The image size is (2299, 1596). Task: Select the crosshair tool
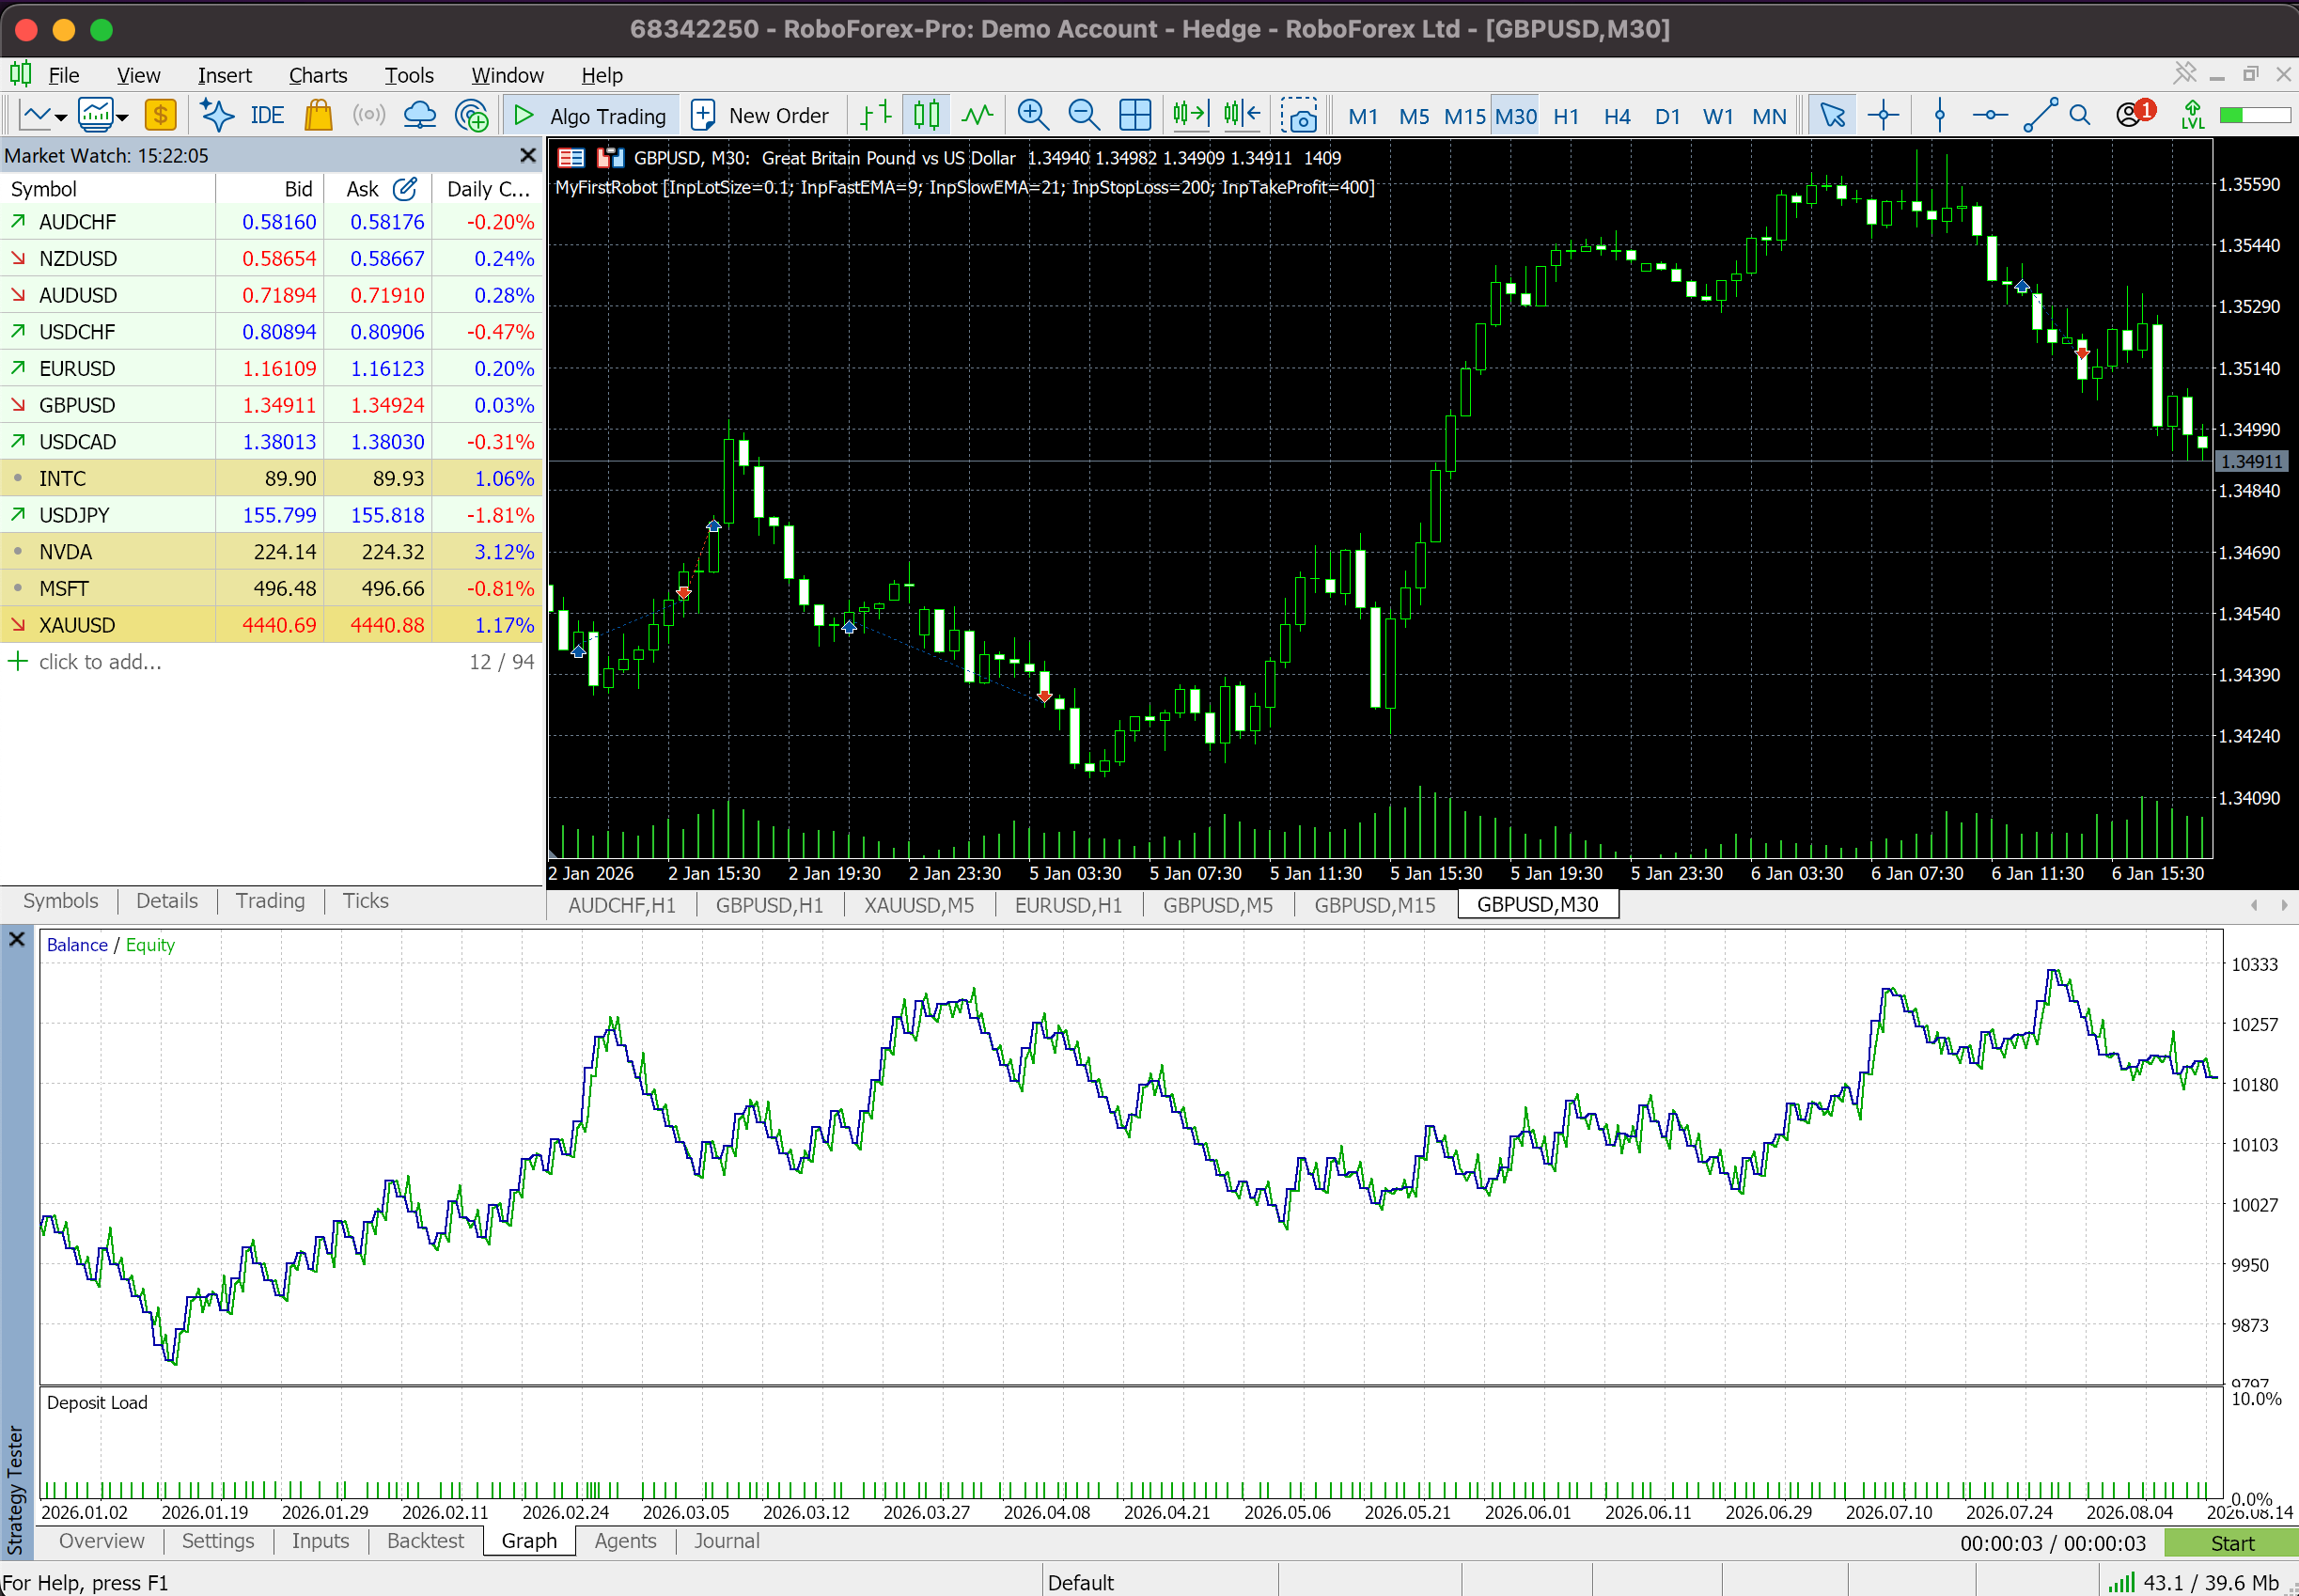tap(1883, 115)
